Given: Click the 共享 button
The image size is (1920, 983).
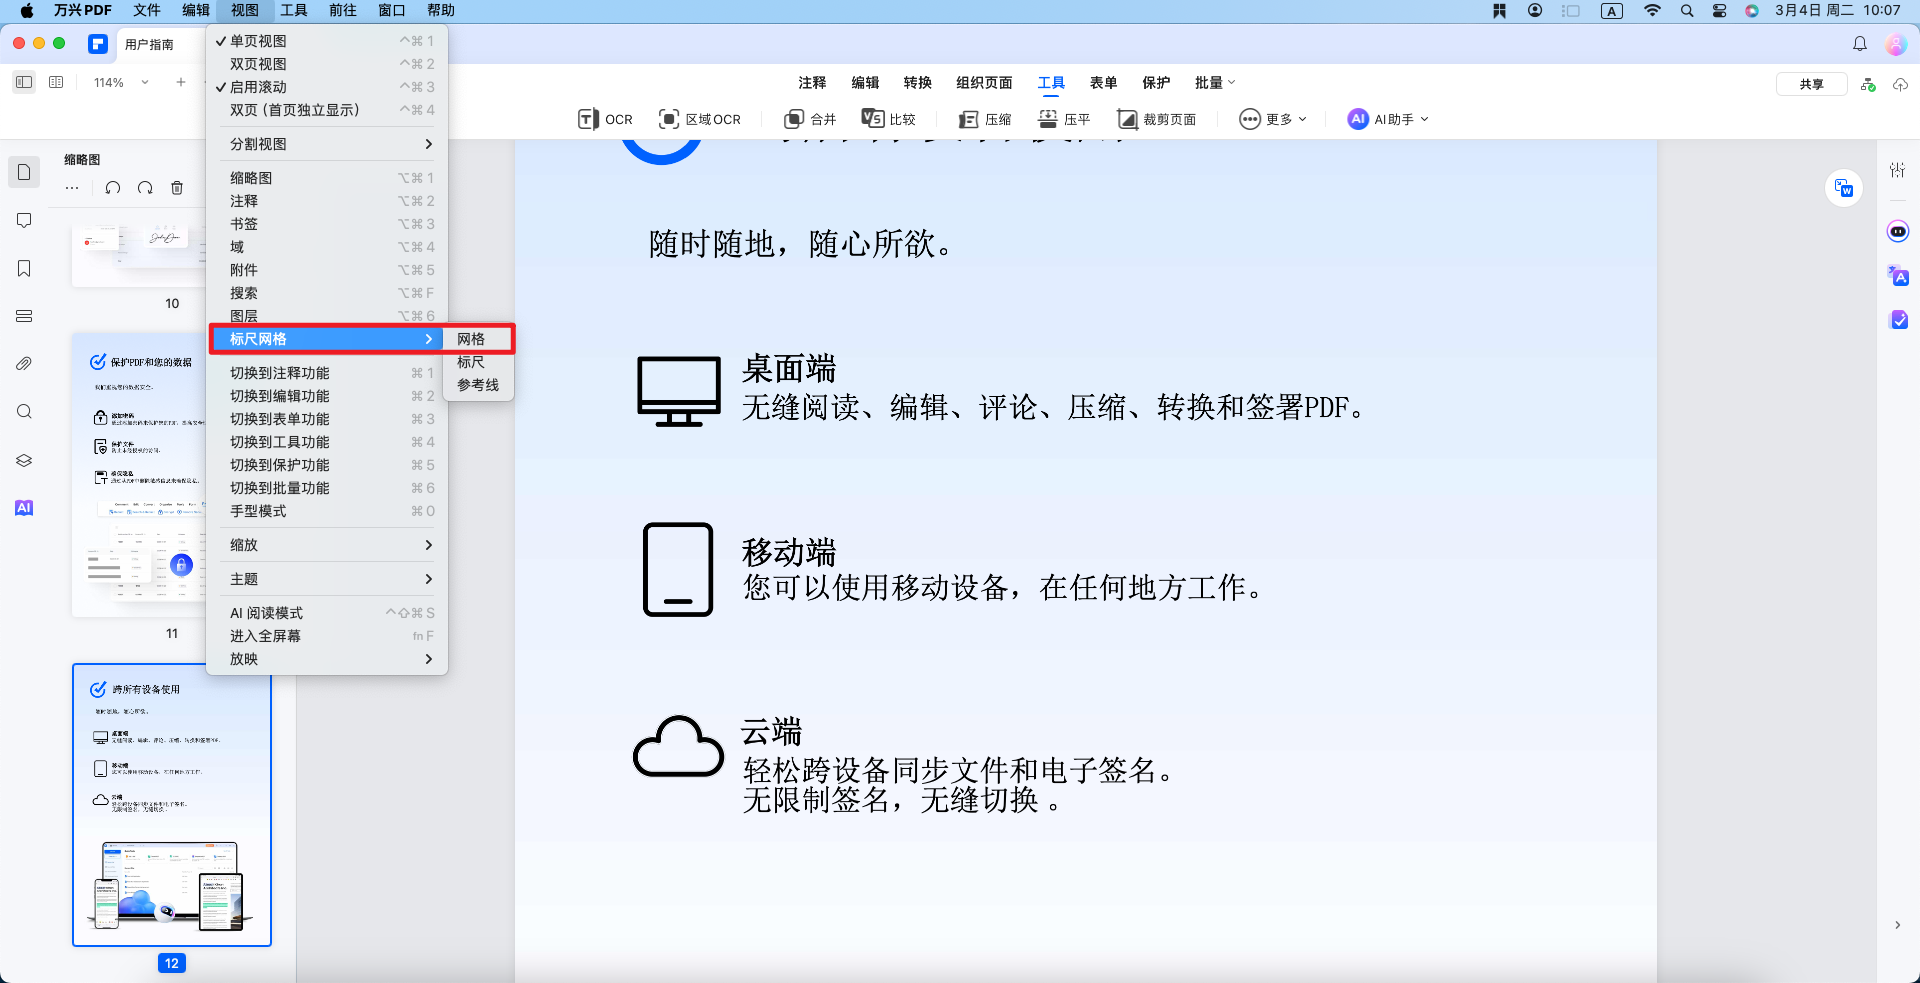Looking at the screenshot, I should [1810, 84].
